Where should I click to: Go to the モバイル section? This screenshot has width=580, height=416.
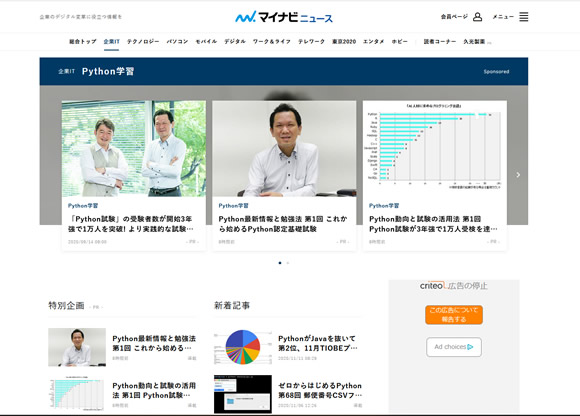(x=206, y=41)
